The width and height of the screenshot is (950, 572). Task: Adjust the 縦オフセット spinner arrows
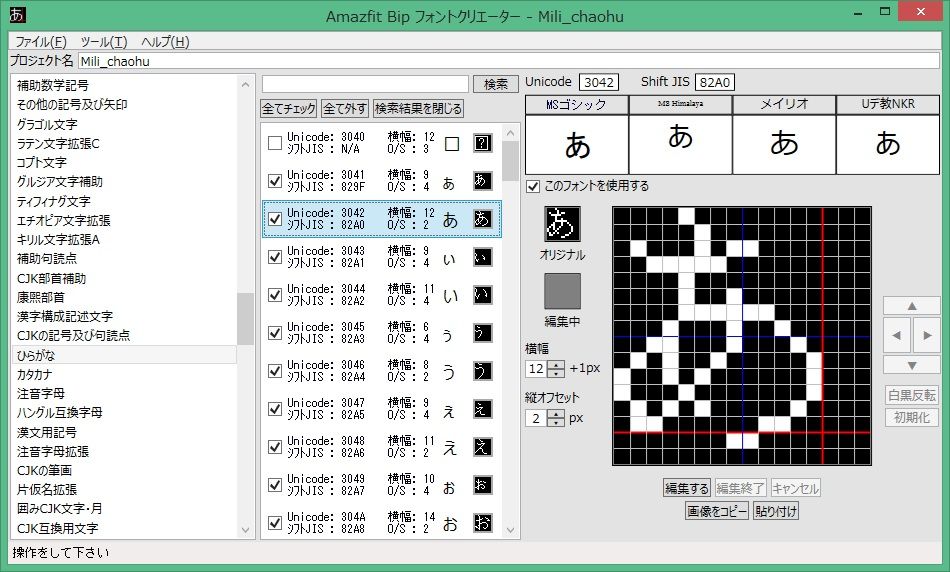(556, 418)
